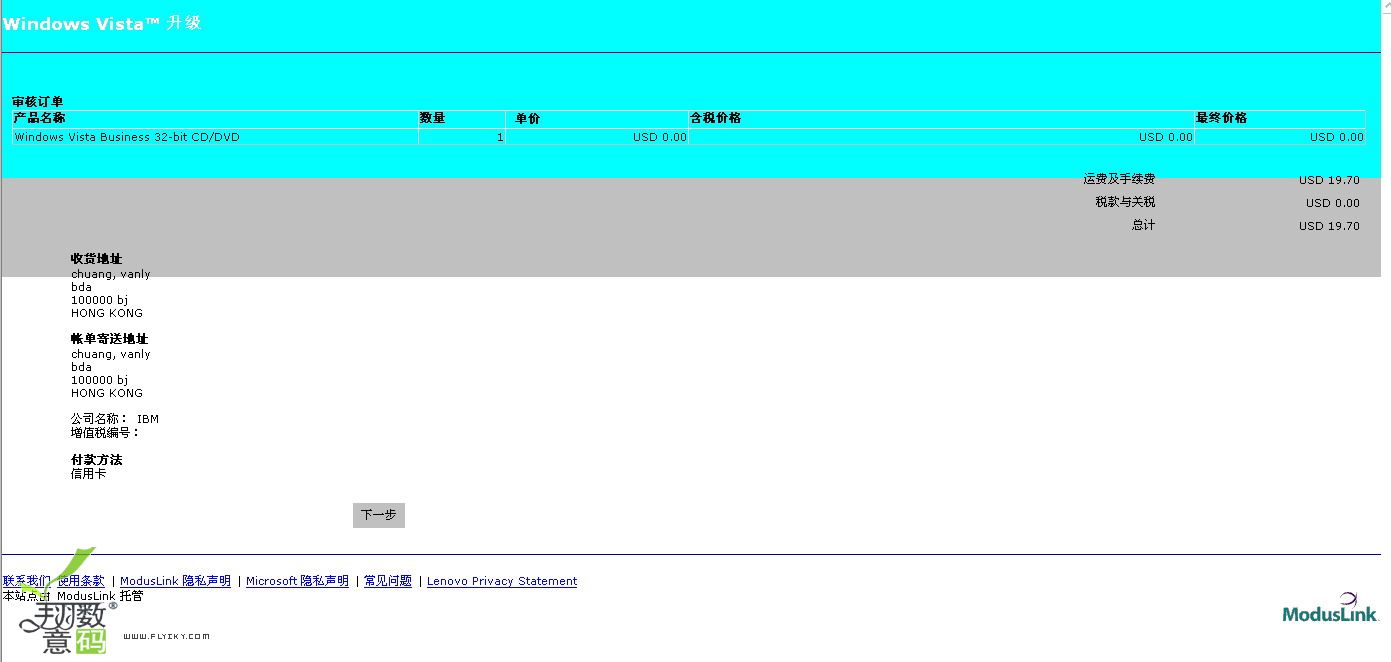Open the 使用条款 terms link
The height and width of the screenshot is (662, 1391).
81,581
